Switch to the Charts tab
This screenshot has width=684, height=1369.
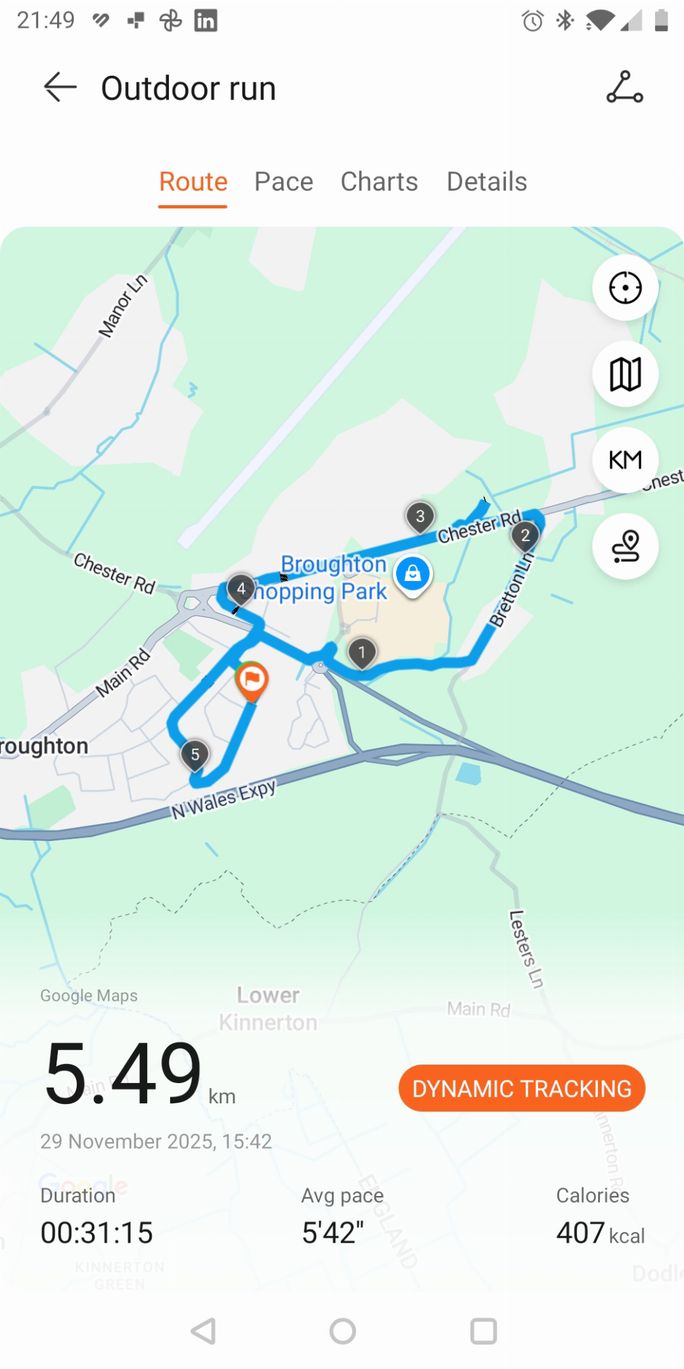tap(379, 181)
